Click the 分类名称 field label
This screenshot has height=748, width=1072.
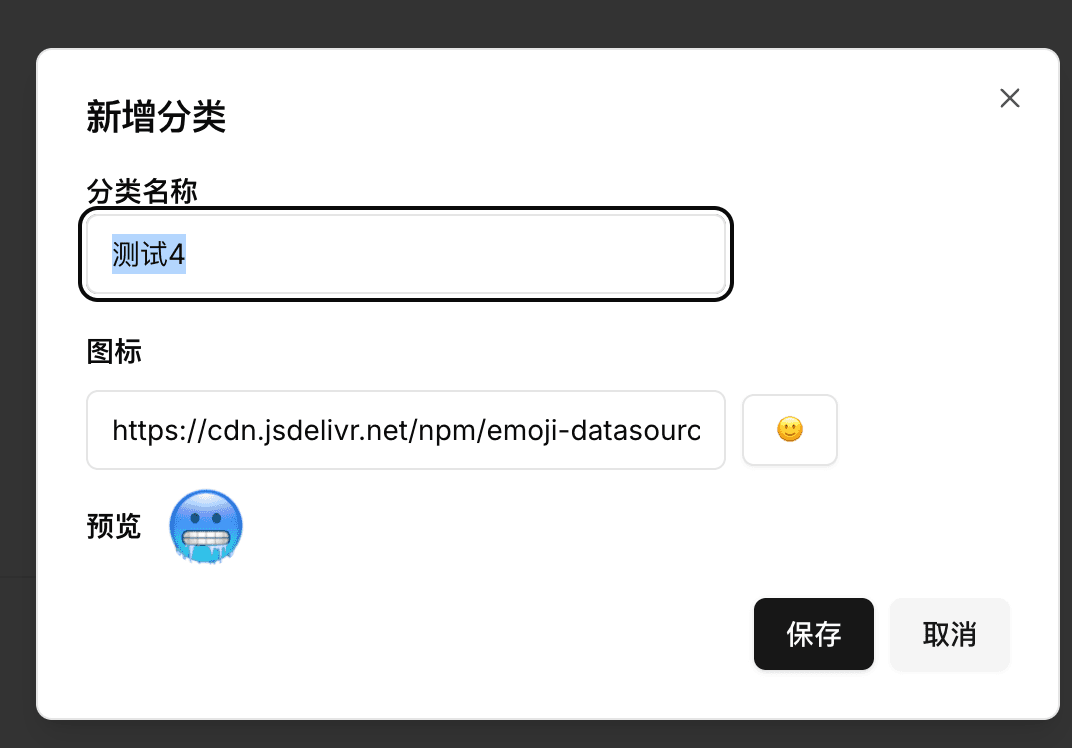click(141, 190)
